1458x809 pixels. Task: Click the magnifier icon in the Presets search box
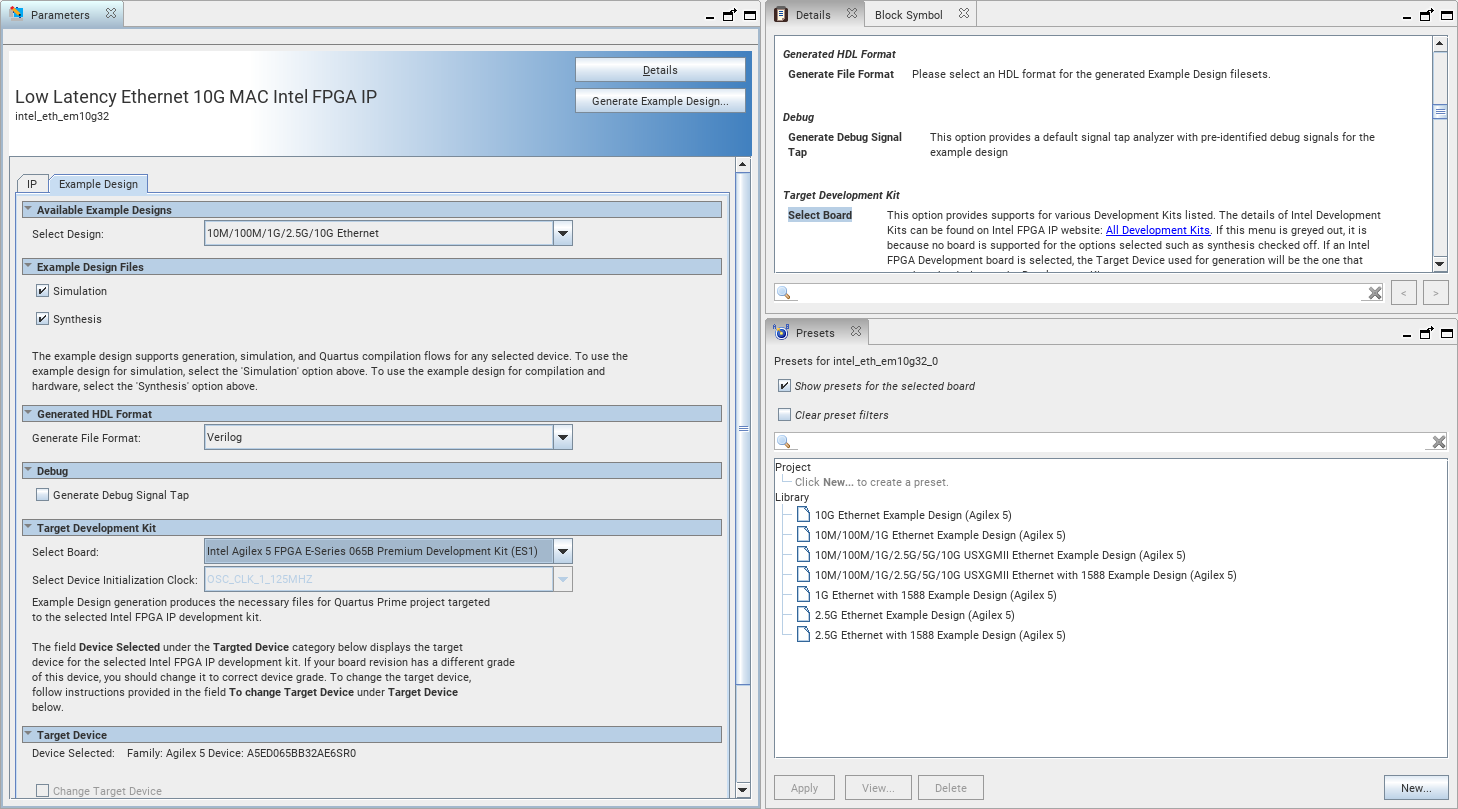point(785,442)
